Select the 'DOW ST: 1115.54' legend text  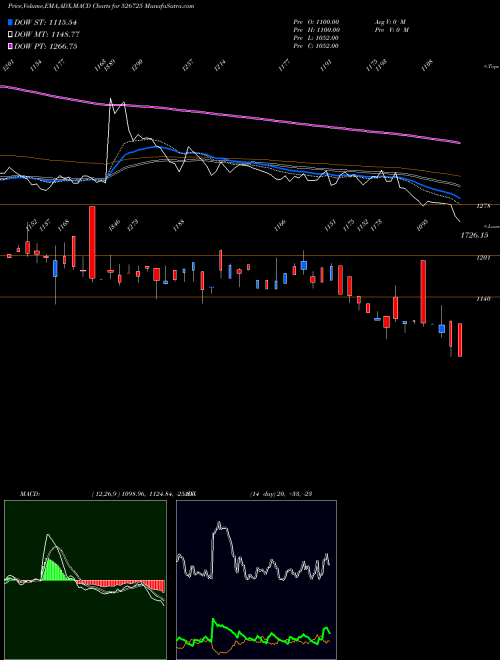46,22
